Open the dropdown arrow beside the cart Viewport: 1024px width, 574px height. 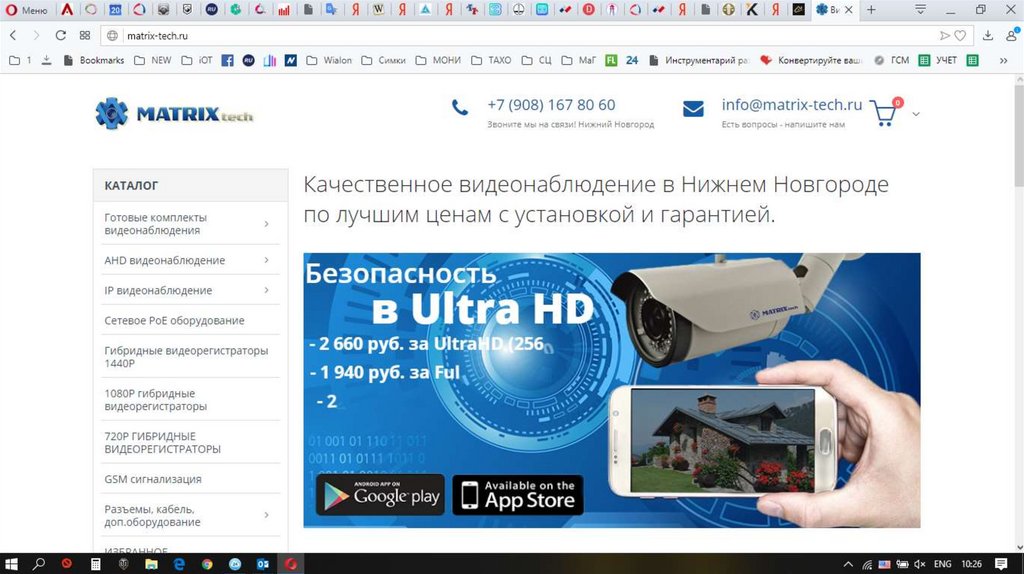click(x=916, y=114)
